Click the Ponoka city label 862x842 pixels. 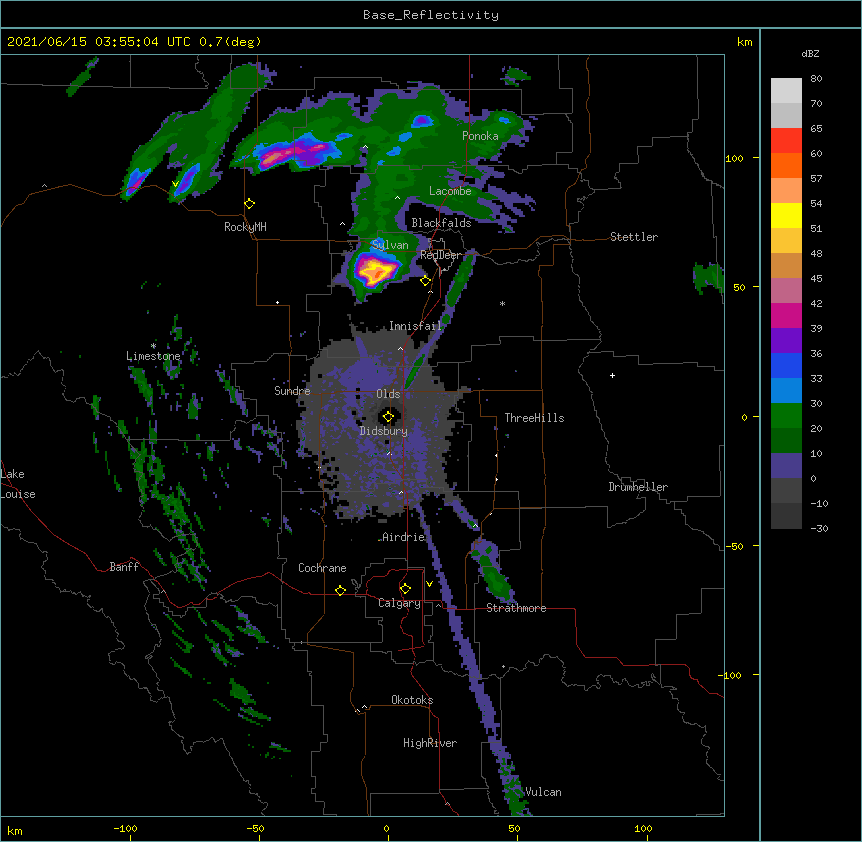click(480, 136)
